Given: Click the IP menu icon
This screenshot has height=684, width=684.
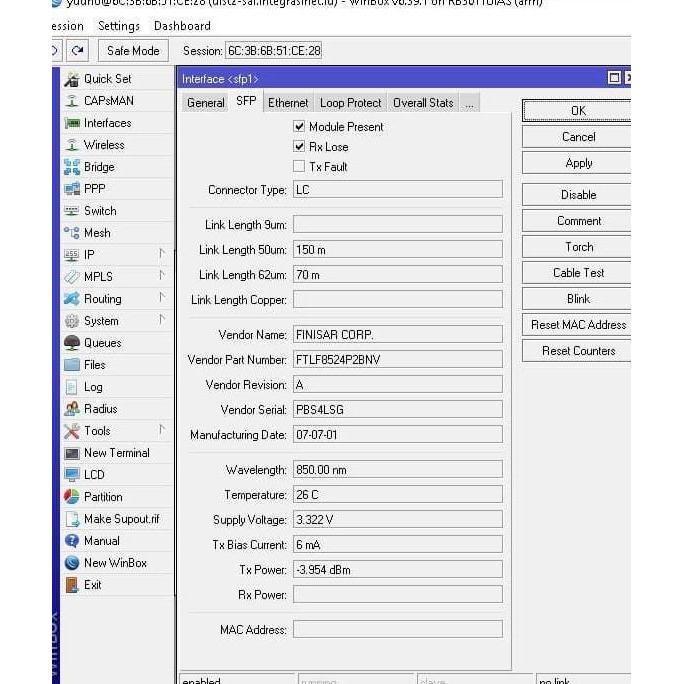Looking at the screenshot, I should pyautogui.click(x=72, y=255).
